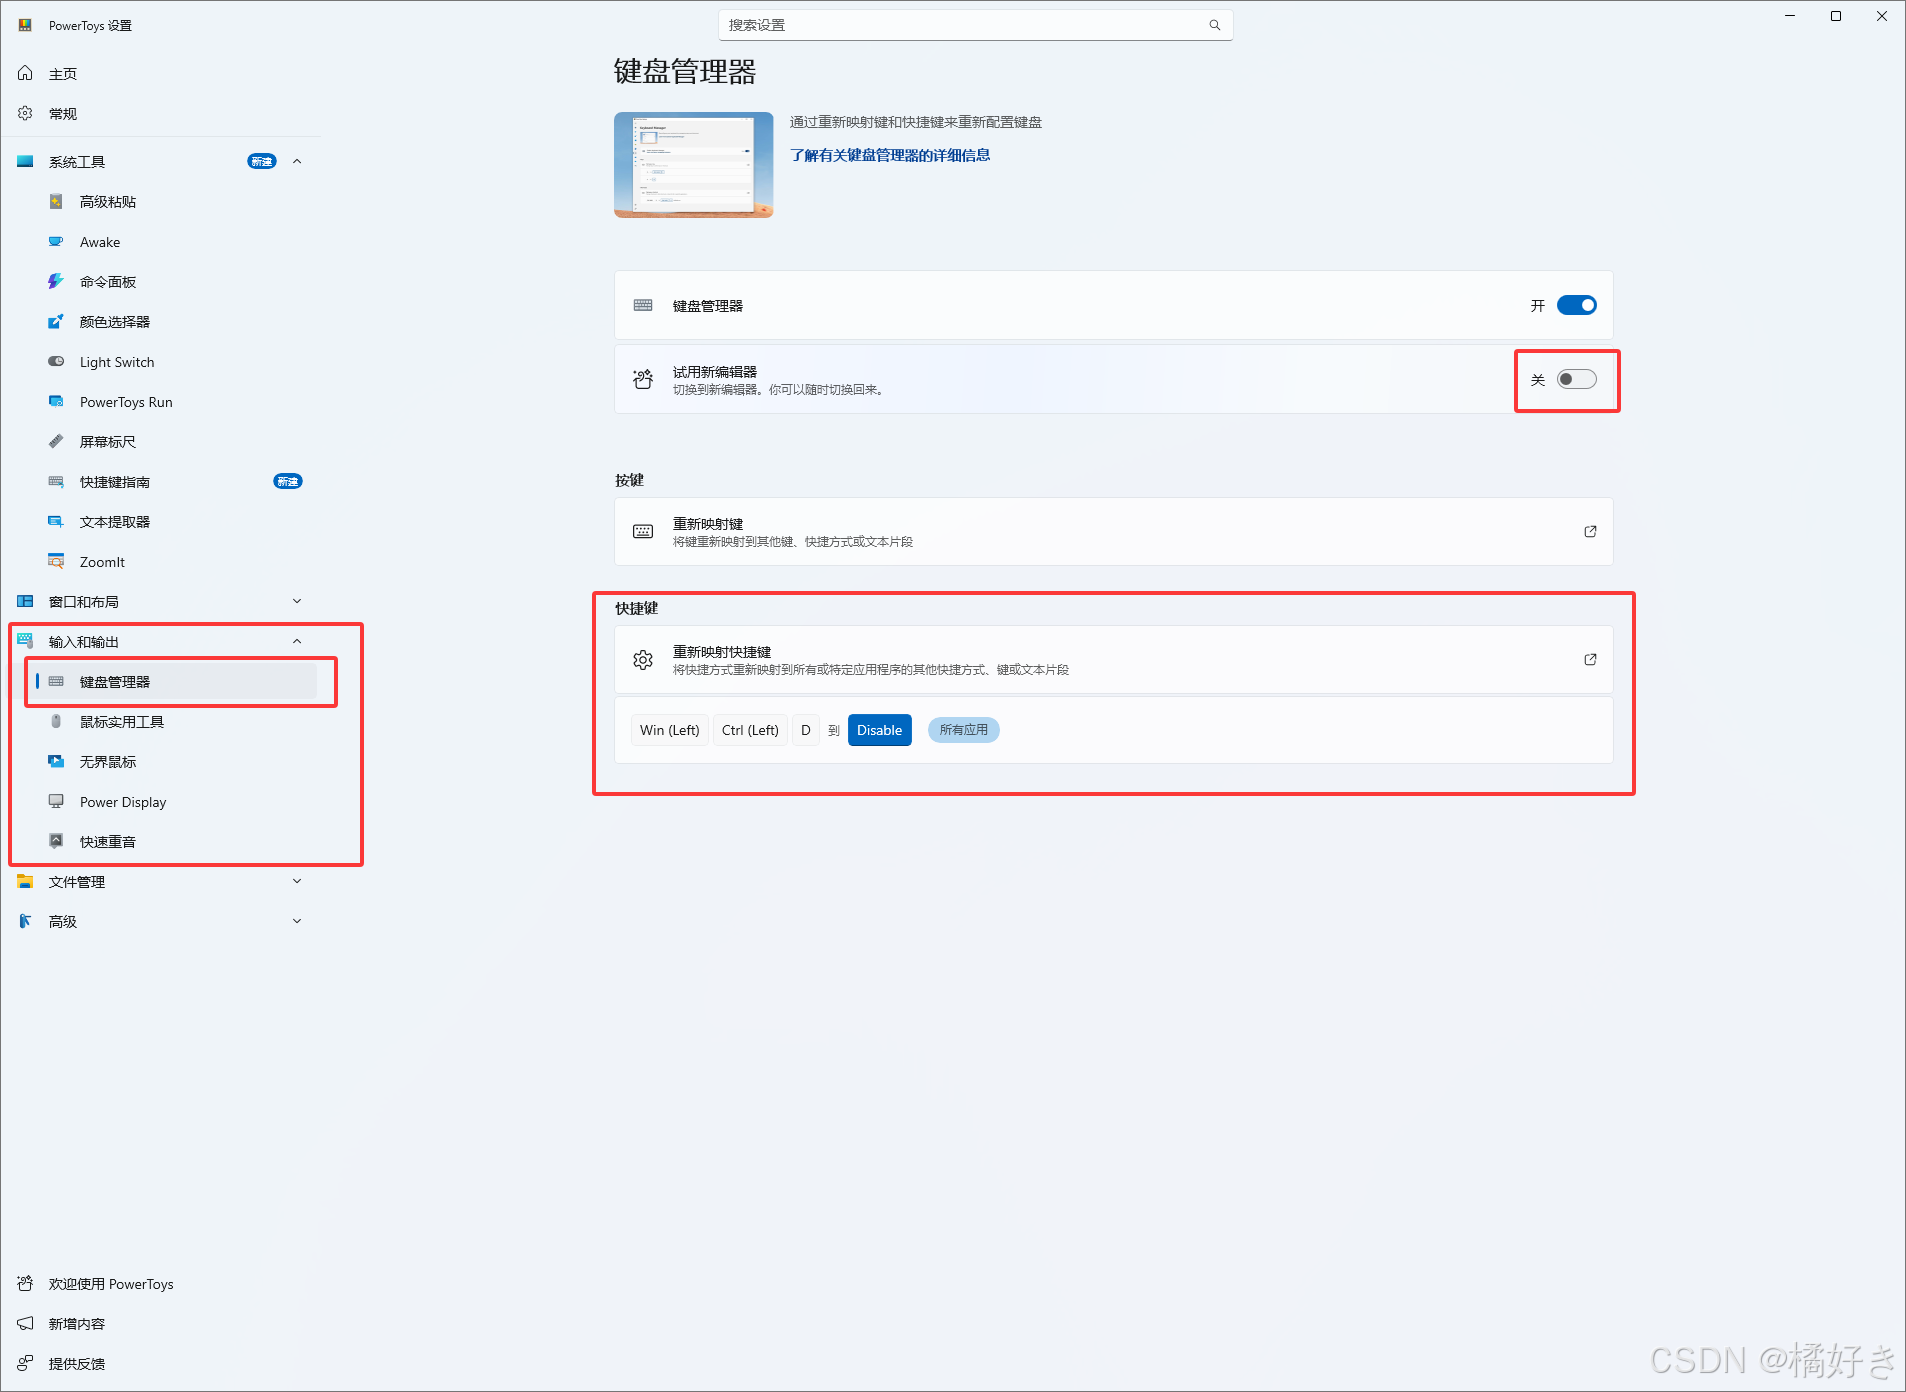
Task: Select the Light Switch icon
Action: [x=56, y=361]
